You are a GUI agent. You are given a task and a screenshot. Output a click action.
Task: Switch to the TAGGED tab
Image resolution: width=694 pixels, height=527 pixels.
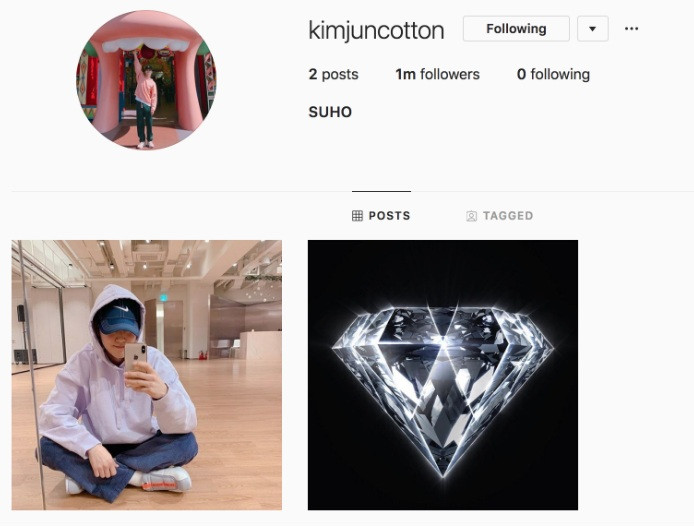(x=500, y=216)
